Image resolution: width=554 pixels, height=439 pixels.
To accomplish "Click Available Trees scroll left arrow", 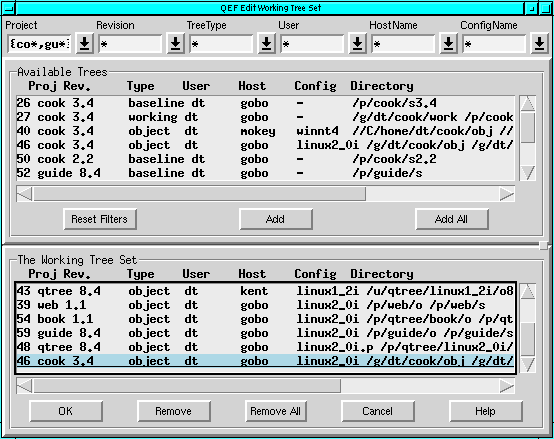I will click(x=24, y=194).
